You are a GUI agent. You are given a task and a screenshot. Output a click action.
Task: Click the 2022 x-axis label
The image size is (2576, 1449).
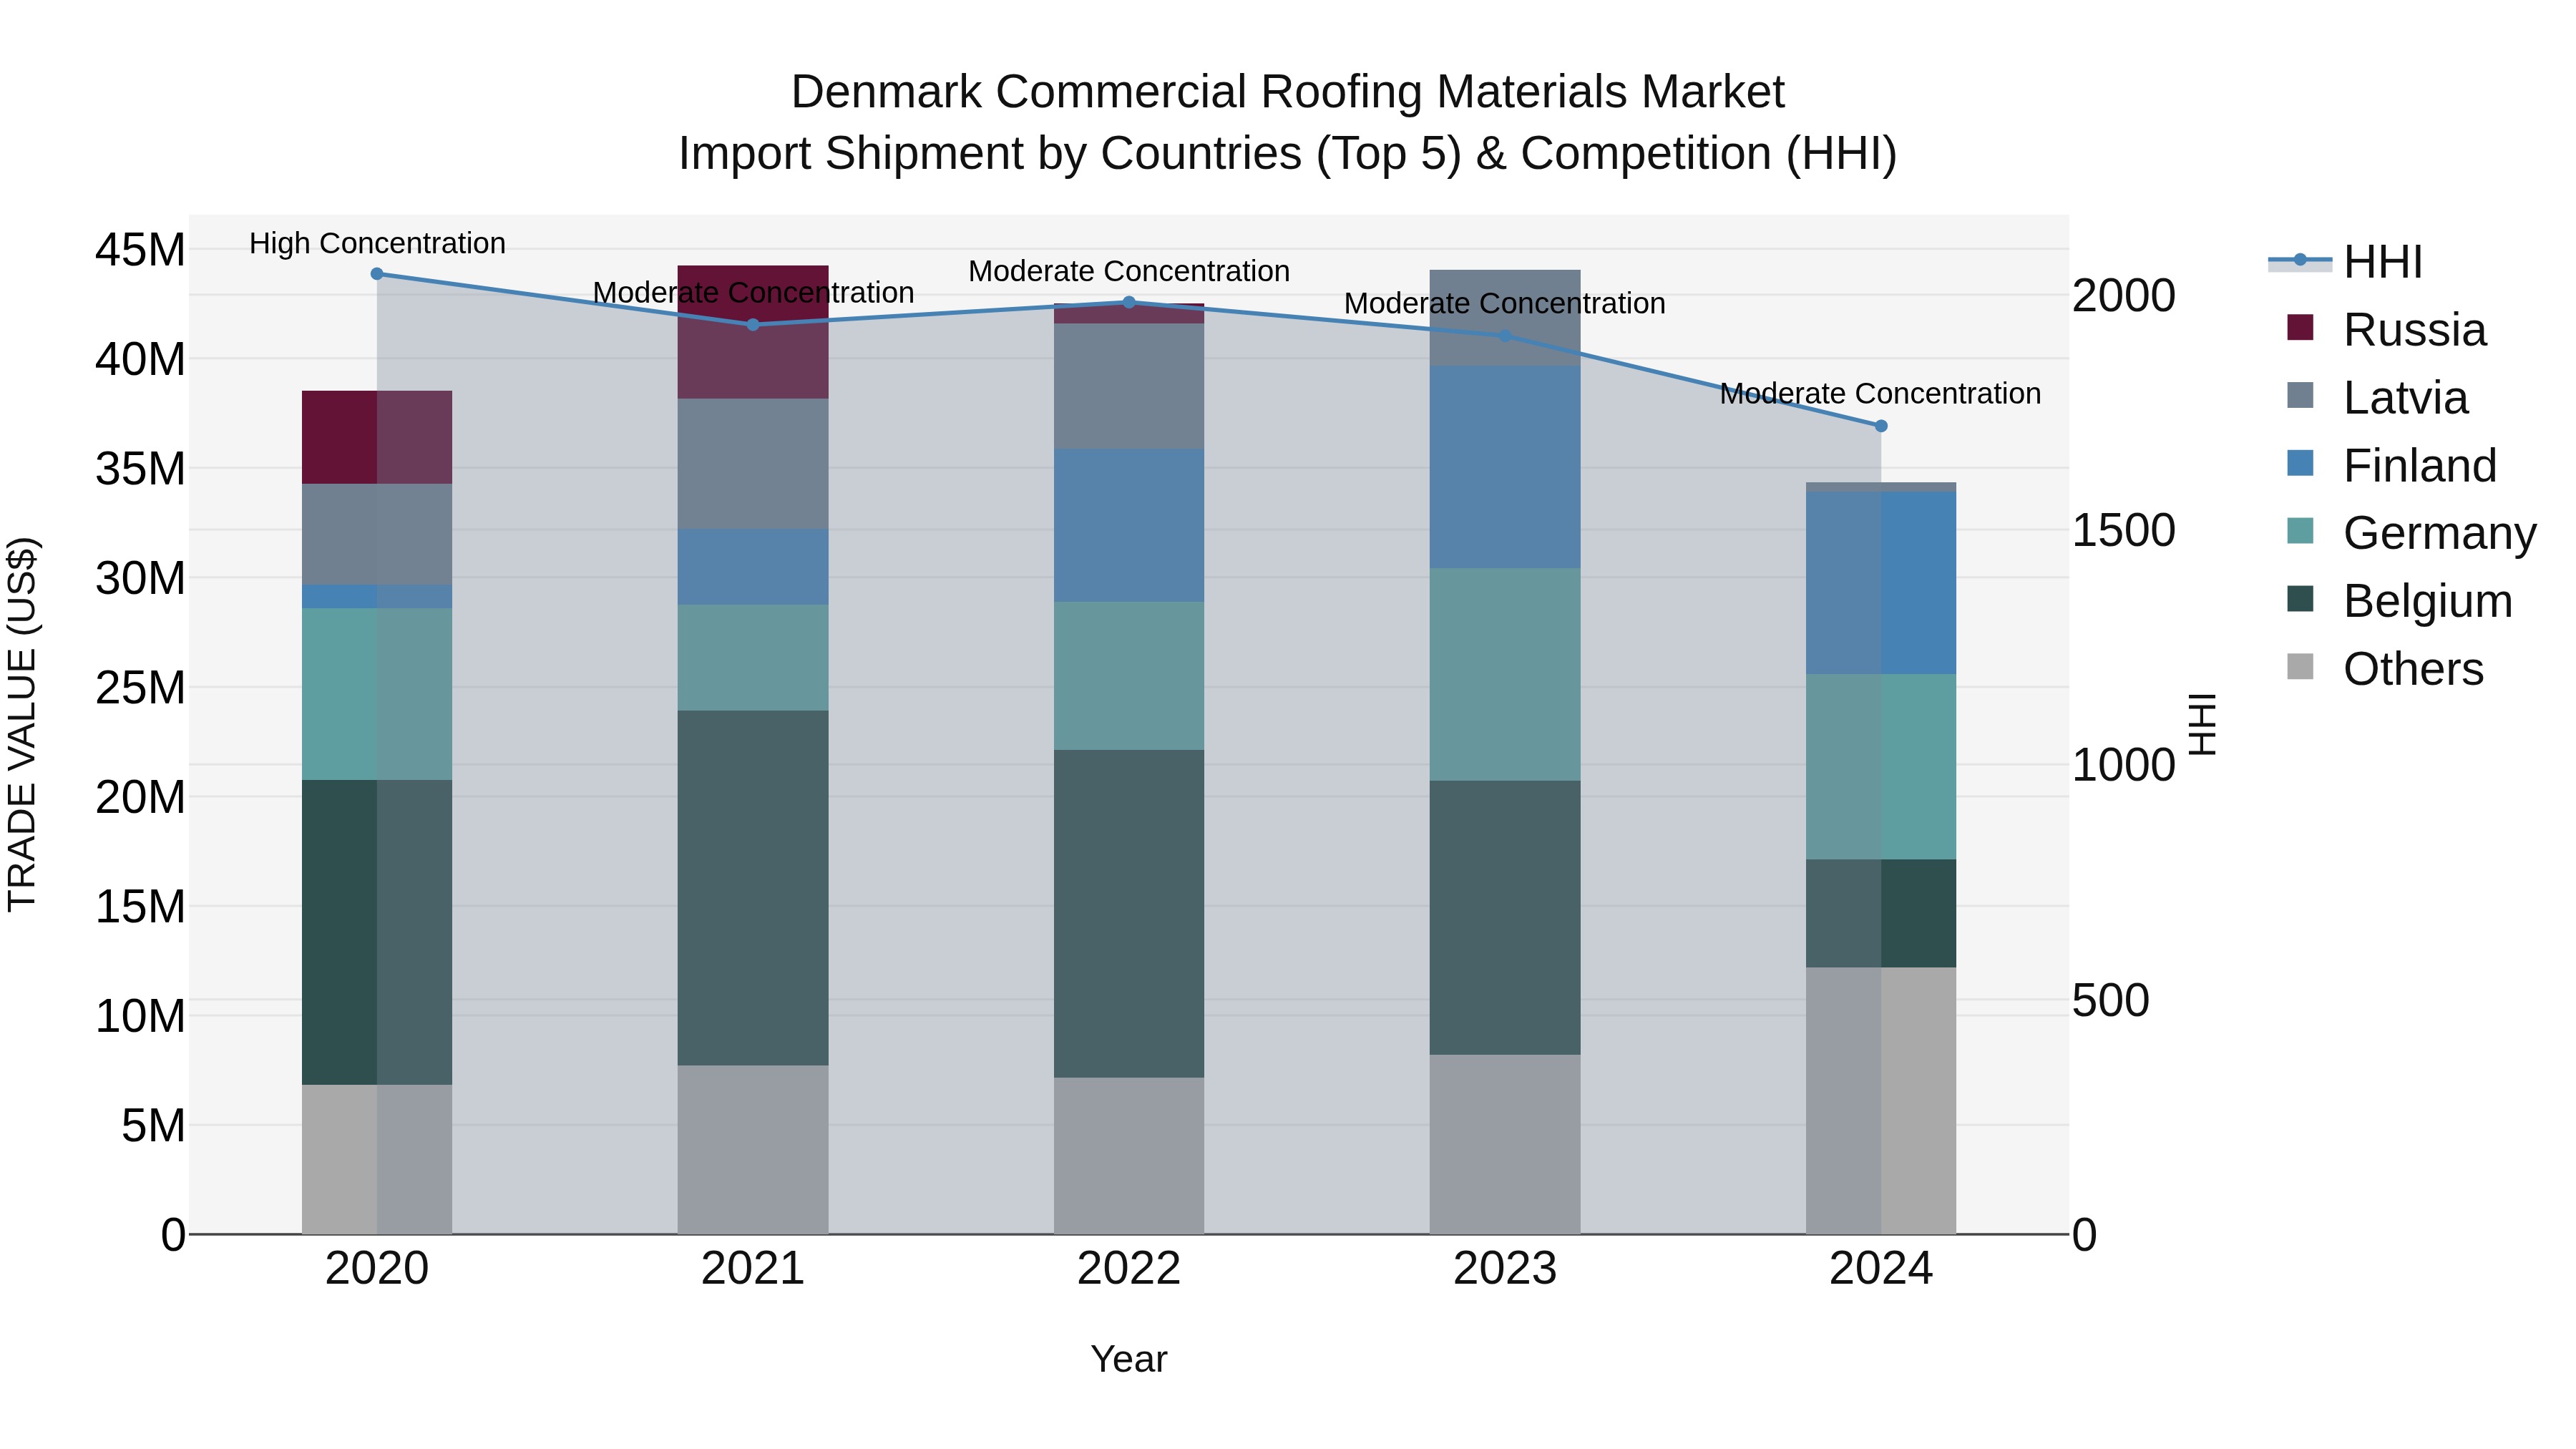[x=1129, y=1269]
